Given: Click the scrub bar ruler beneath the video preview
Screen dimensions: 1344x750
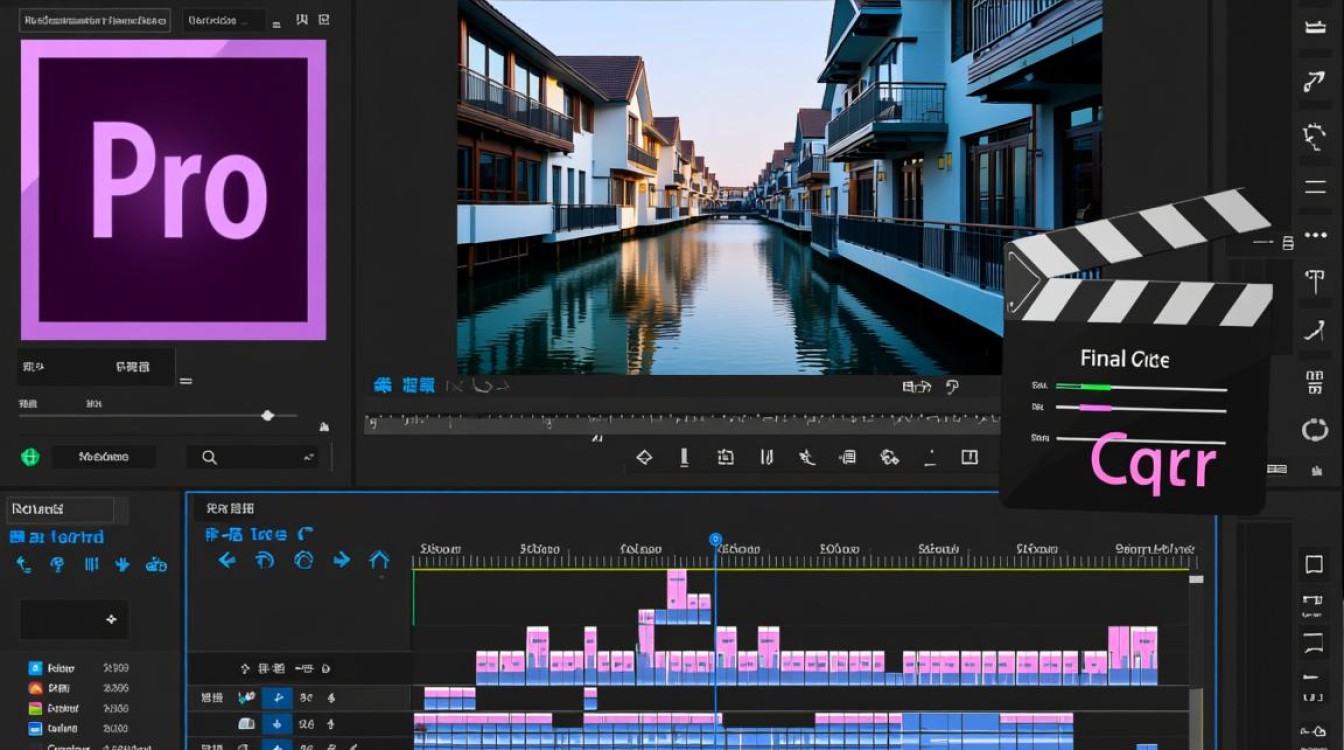Looking at the screenshot, I should [680, 424].
